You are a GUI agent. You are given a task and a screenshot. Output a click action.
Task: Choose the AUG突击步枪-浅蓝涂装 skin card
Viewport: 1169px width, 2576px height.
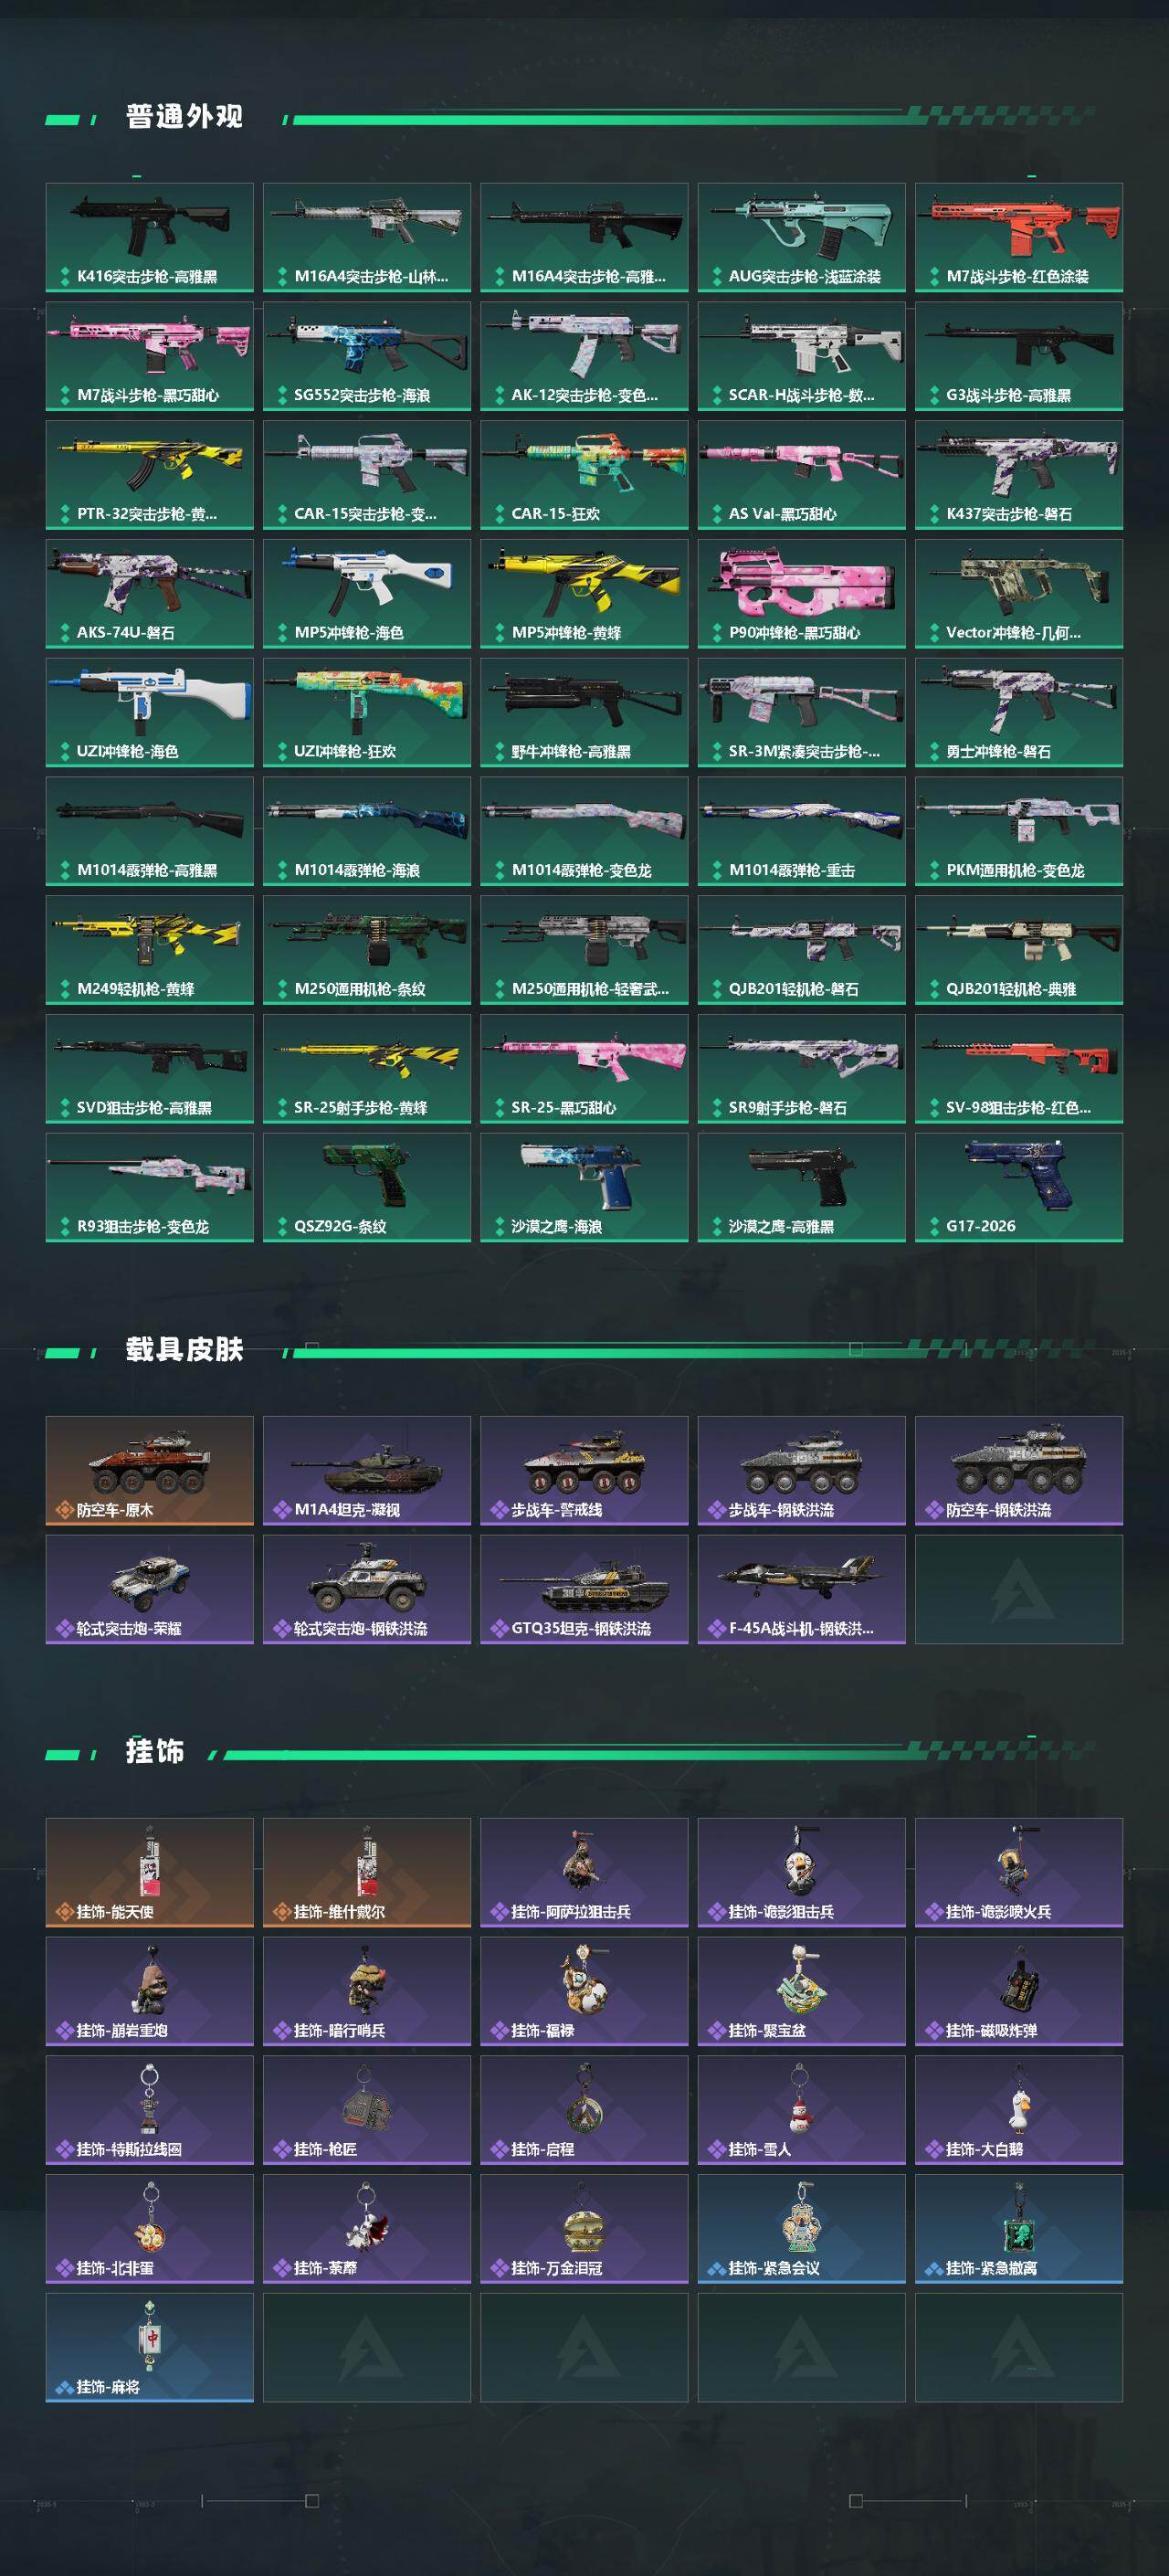tap(801, 237)
